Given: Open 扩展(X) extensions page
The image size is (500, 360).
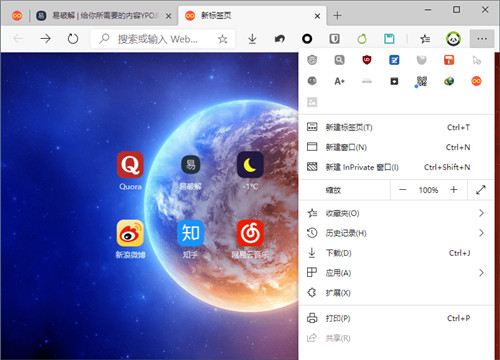Looking at the screenshot, I should pos(396,293).
